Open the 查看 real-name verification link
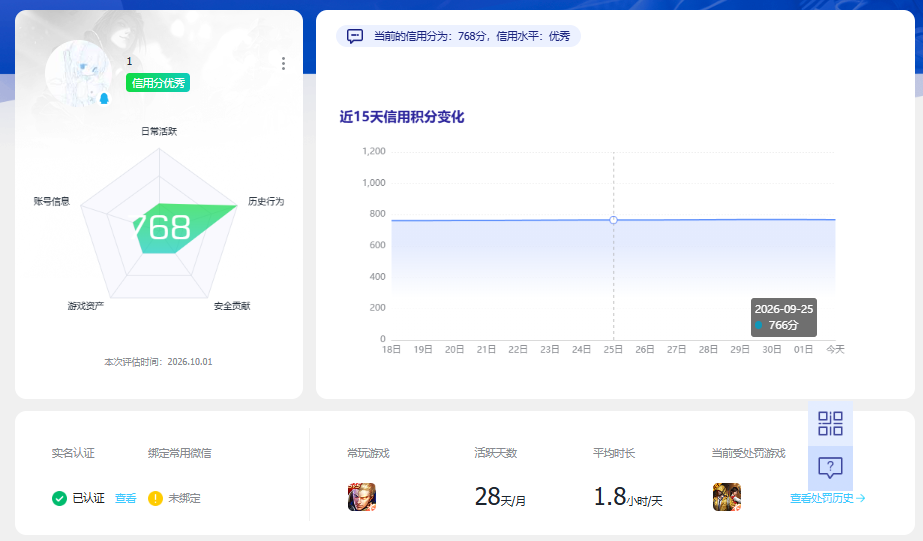The width and height of the screenshot is (923, 541). click(x=125, y=499)
